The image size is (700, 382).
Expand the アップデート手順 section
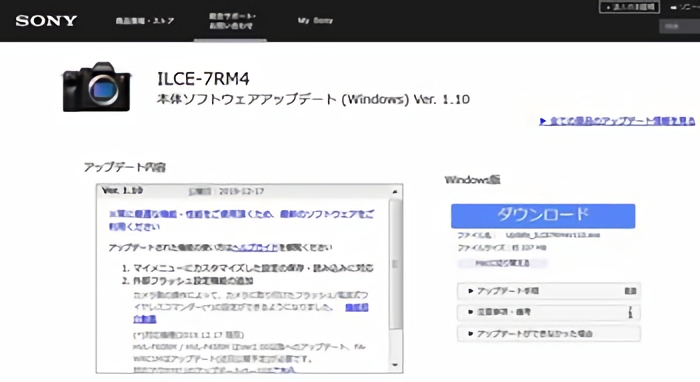tap(549, 291)
